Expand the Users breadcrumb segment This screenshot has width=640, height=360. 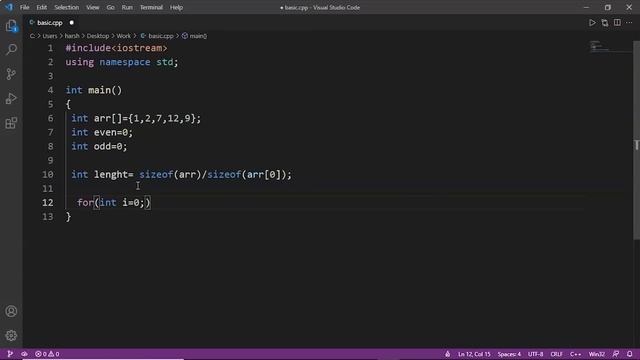[x=50, y=36]
